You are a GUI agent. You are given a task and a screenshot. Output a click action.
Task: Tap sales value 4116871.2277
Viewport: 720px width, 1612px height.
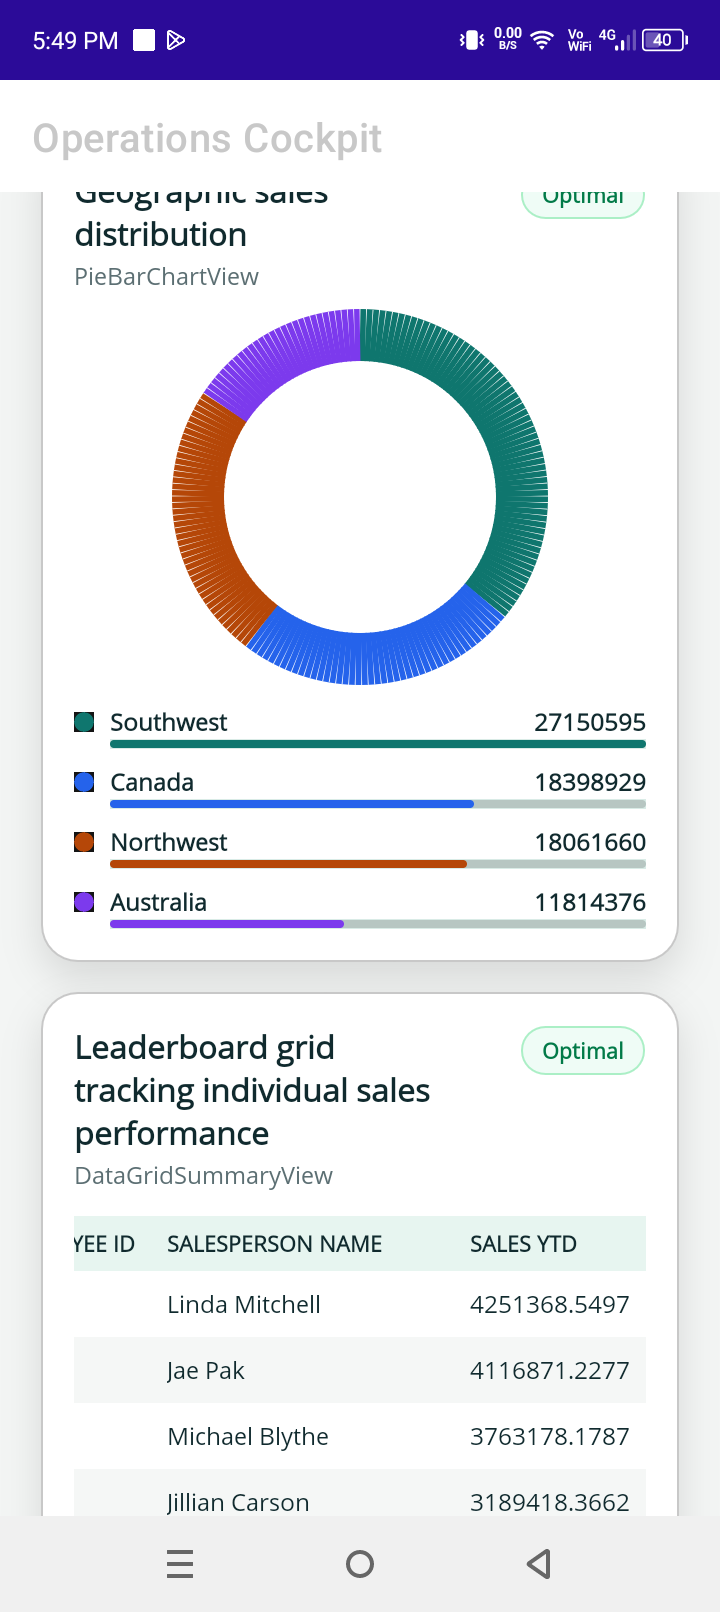[x=550, y=1370]
